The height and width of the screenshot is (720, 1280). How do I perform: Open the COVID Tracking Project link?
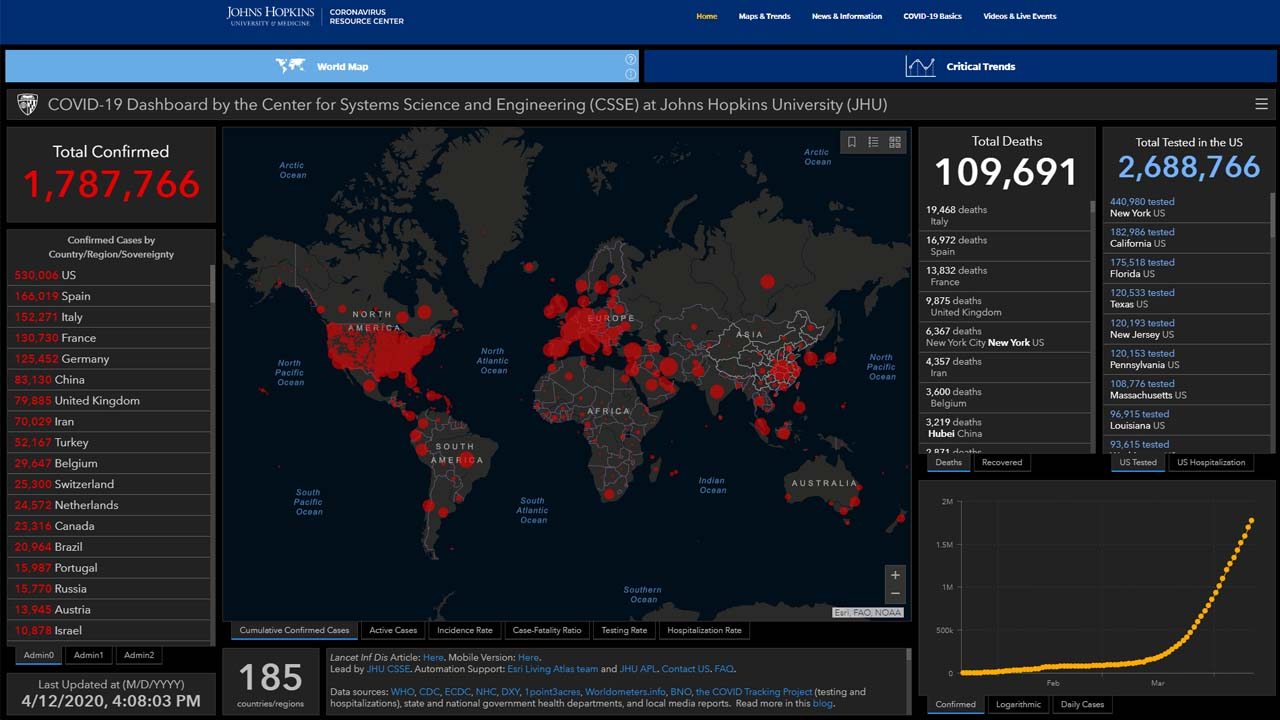click(x=755, y=692)
